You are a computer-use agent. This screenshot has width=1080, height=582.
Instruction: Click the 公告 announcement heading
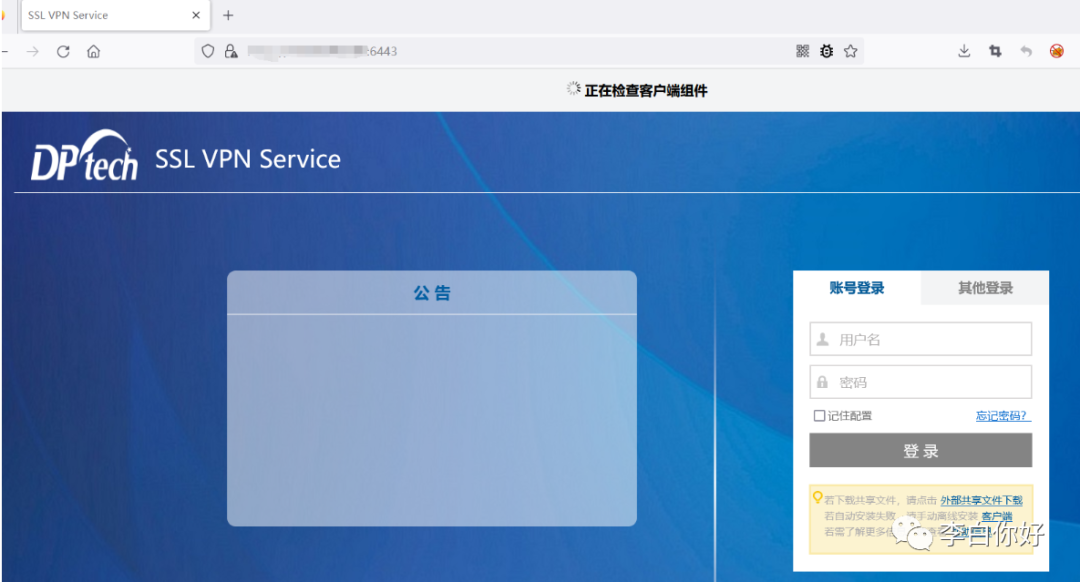click(432, 293)
